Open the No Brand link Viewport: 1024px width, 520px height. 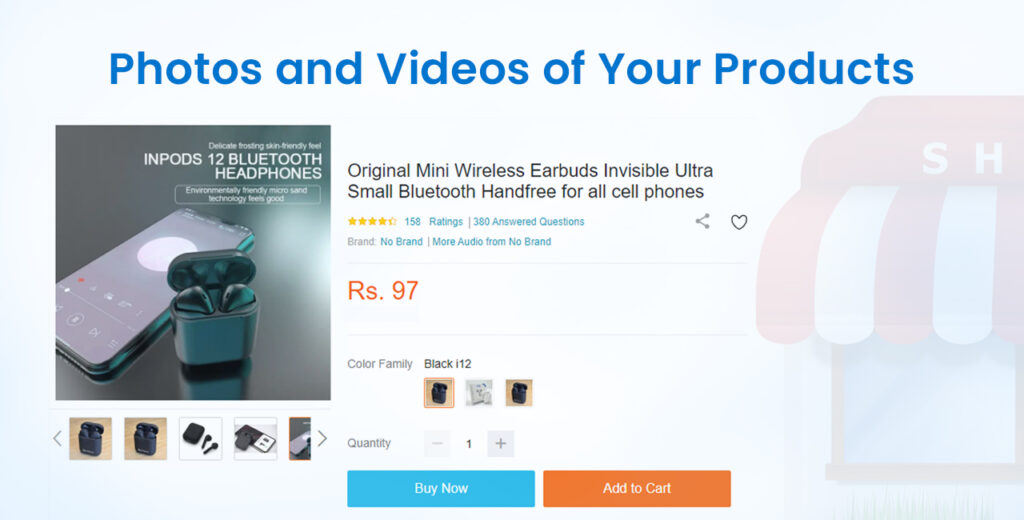tap(402, 241)
